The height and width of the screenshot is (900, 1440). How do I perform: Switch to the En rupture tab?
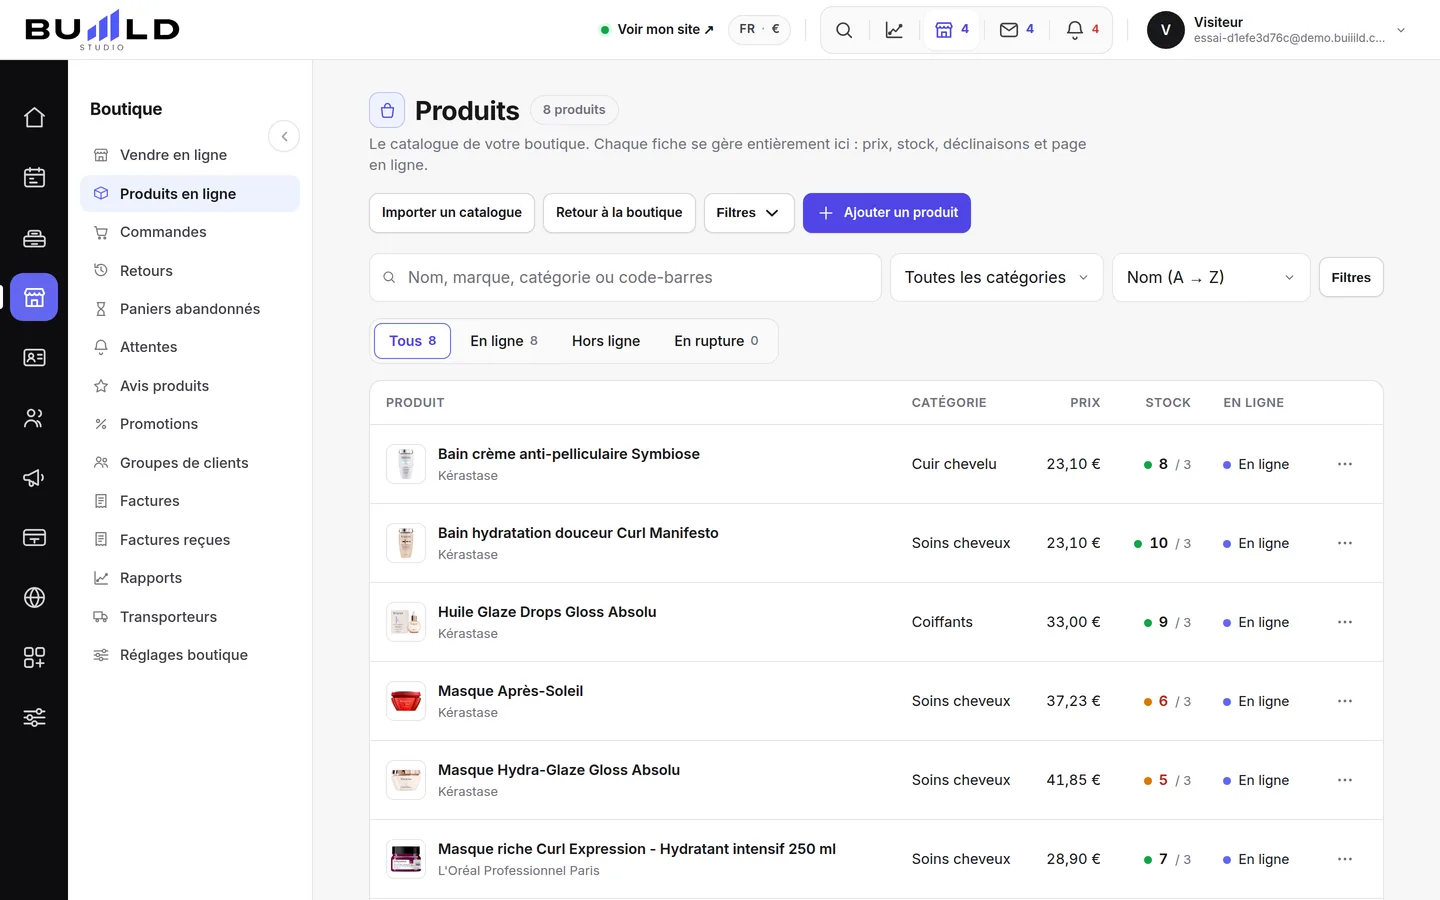pos(716,341)
